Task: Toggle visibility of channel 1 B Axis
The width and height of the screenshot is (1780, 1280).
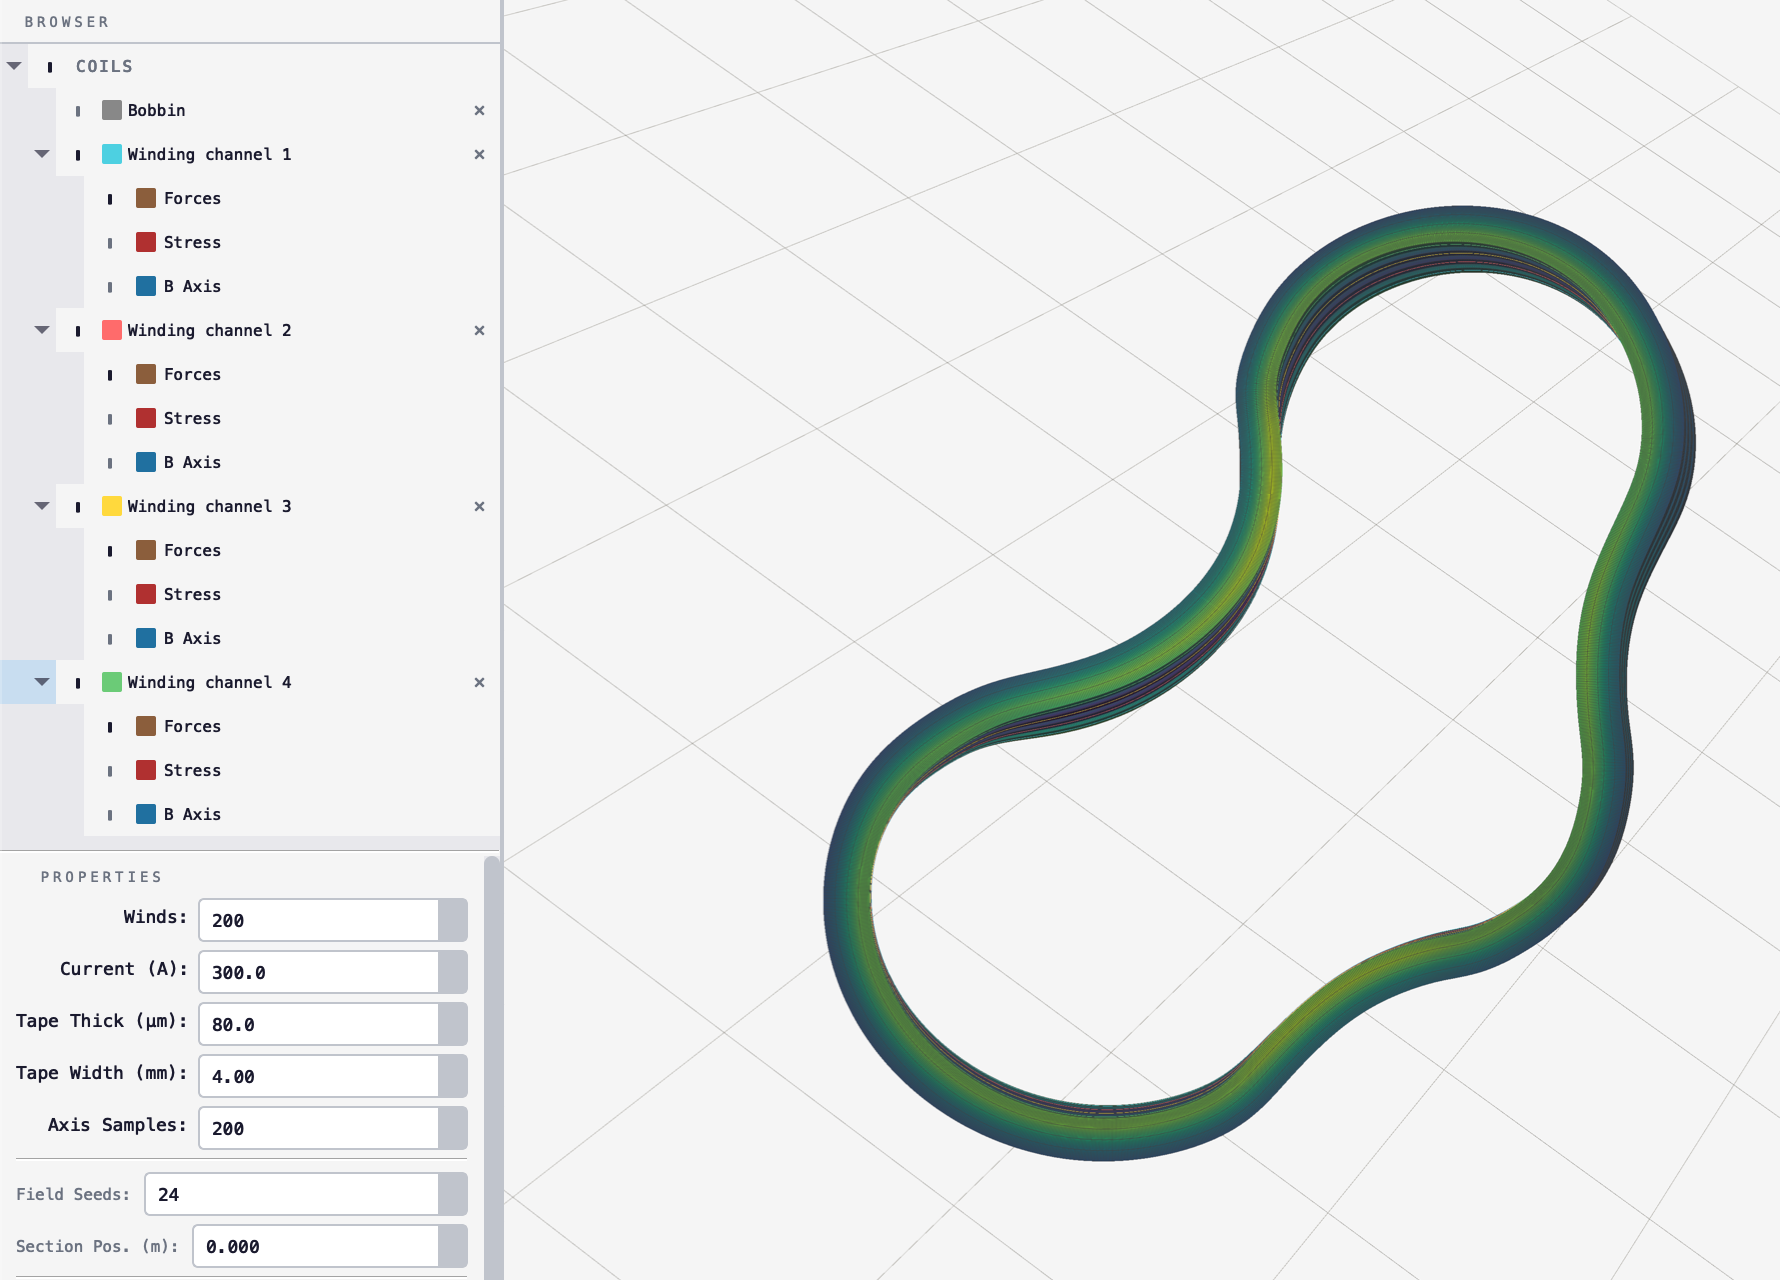Action: point(110,287)
